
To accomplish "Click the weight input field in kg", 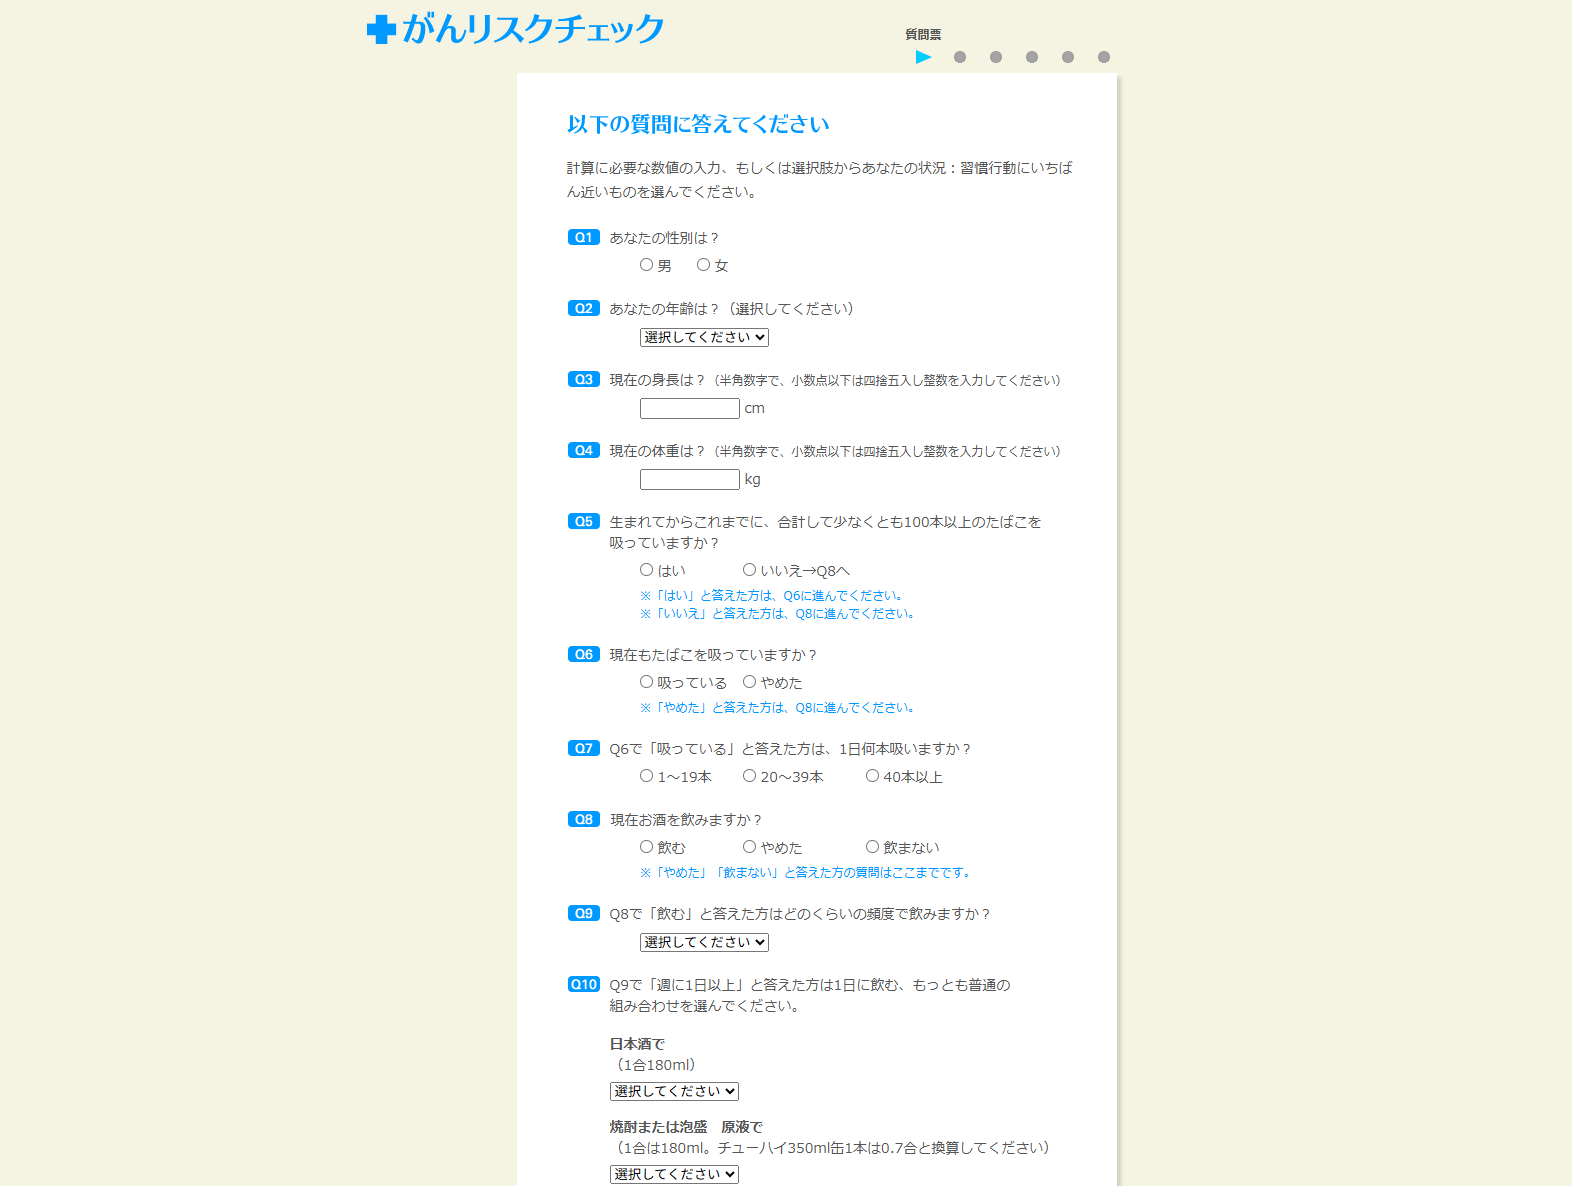I will pos(689,480).
